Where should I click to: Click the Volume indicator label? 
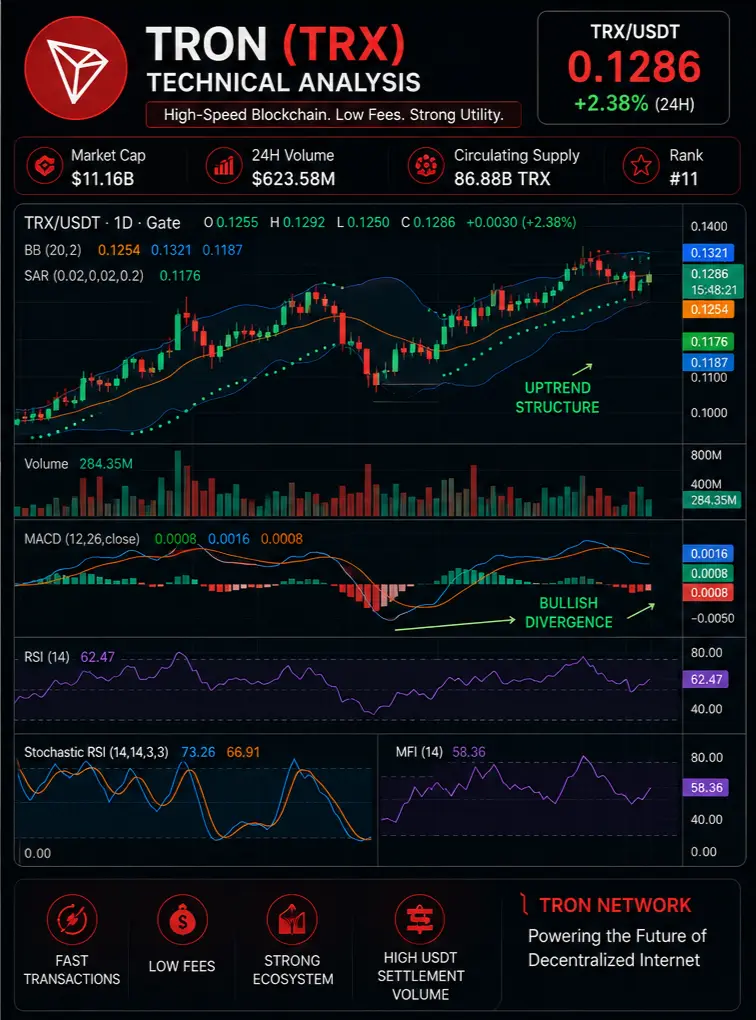46,464
